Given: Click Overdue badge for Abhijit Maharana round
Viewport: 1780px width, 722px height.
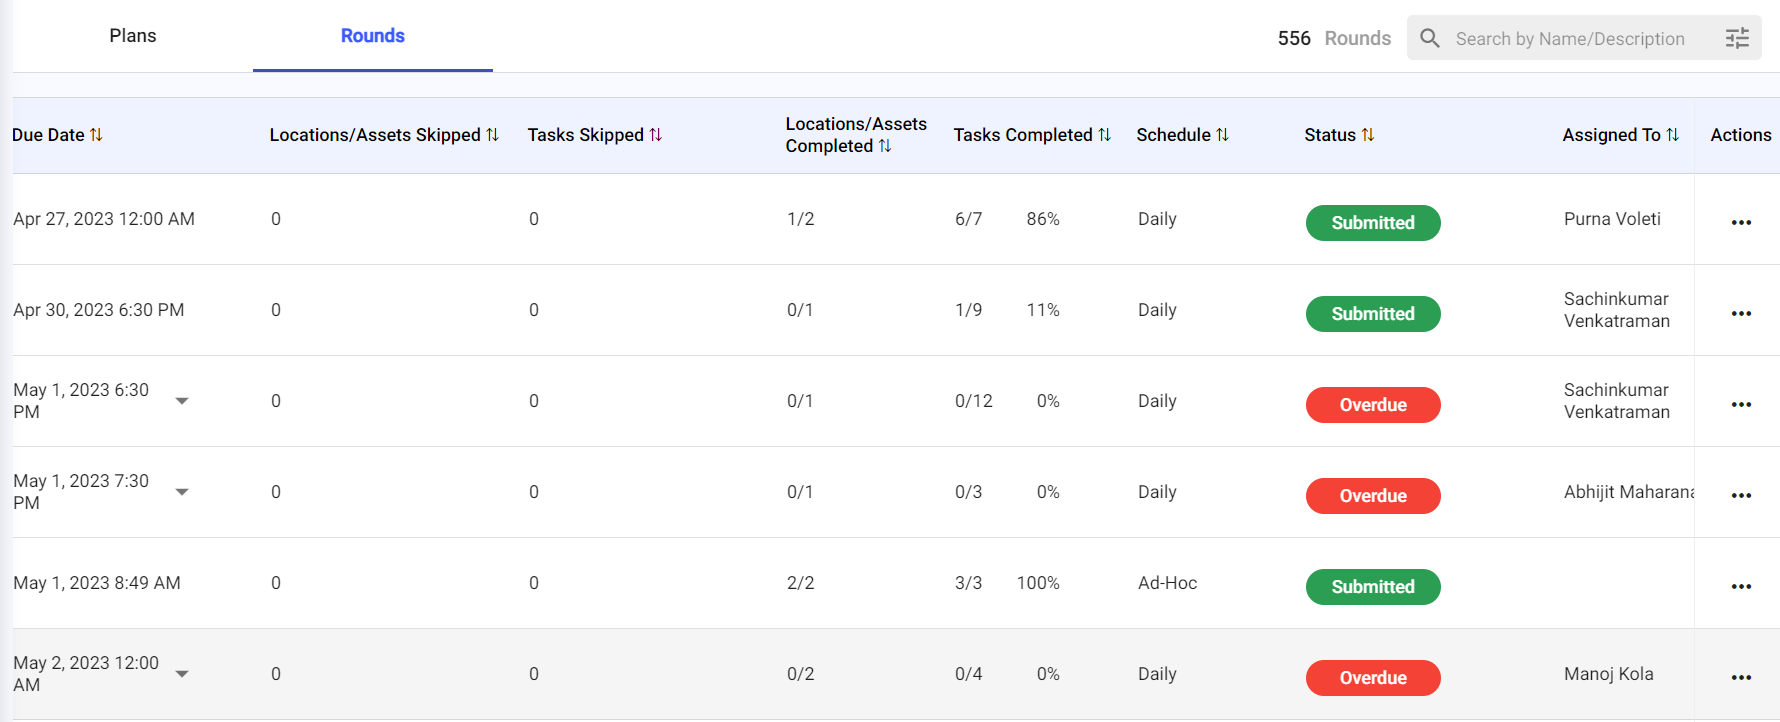Looking at the screenshot, I should point(1372,496).
